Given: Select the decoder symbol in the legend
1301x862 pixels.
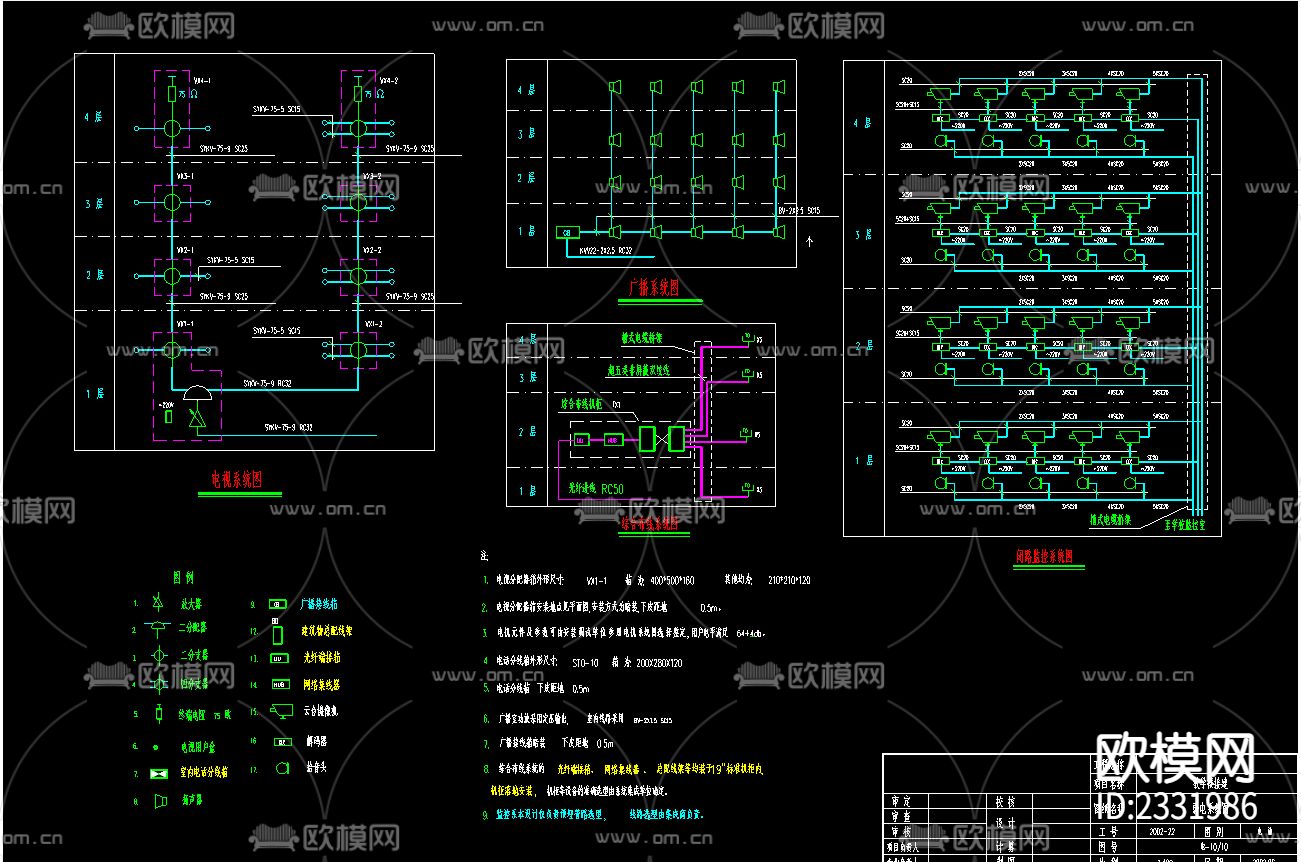Looking at the screenshot, I should 281,742.
